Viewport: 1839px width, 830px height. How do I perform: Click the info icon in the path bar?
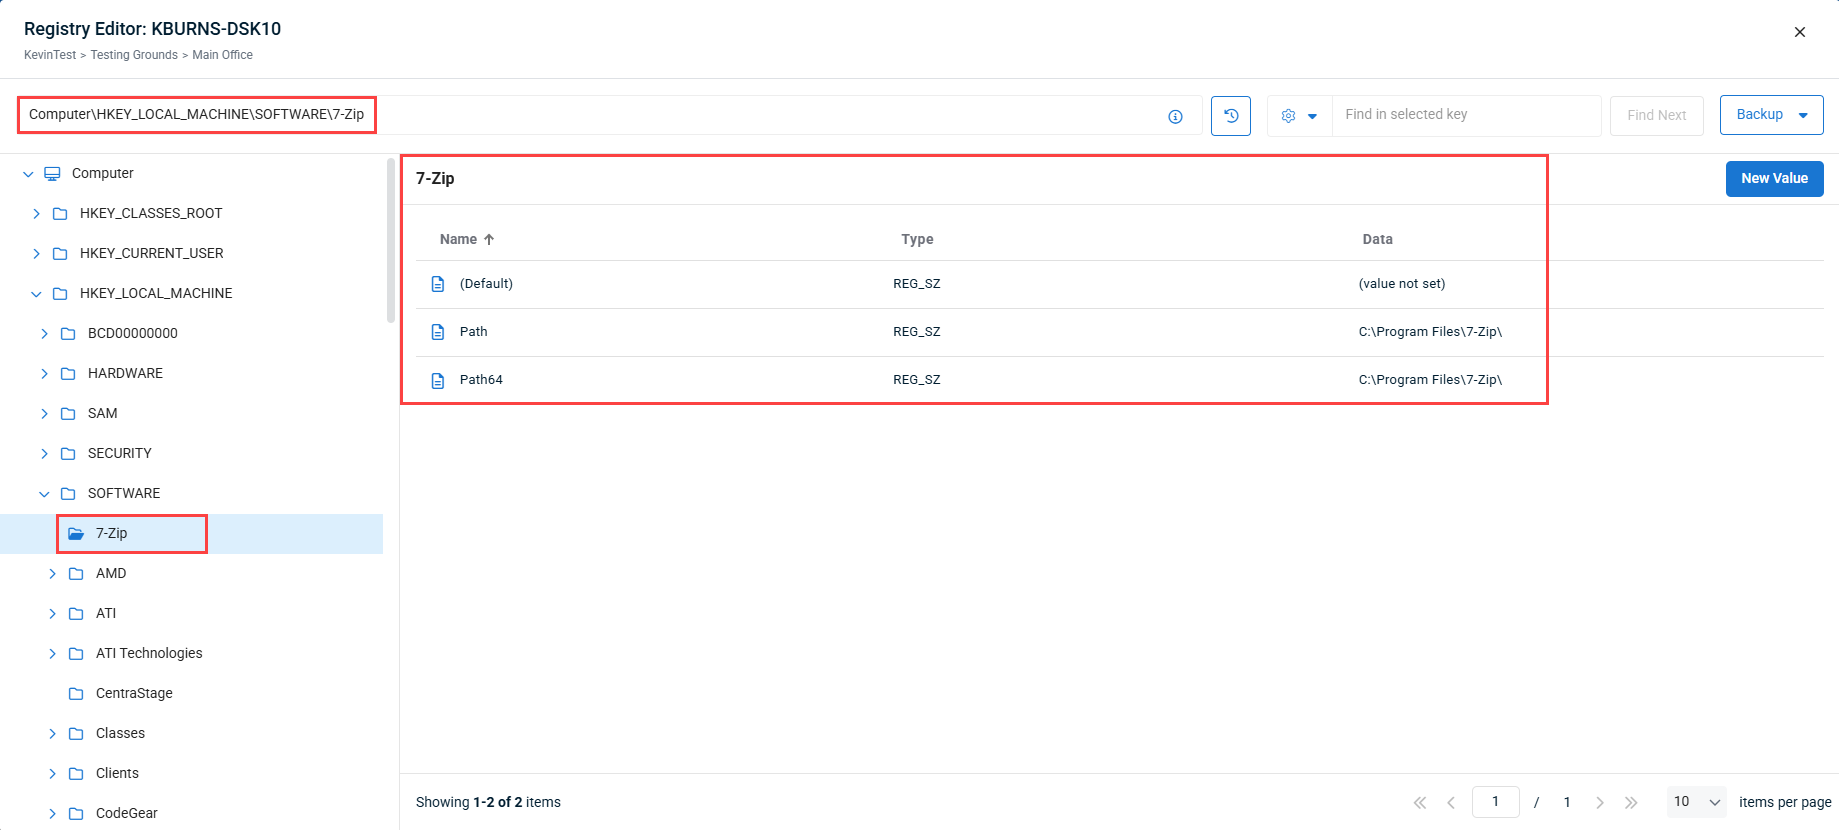1175,116
